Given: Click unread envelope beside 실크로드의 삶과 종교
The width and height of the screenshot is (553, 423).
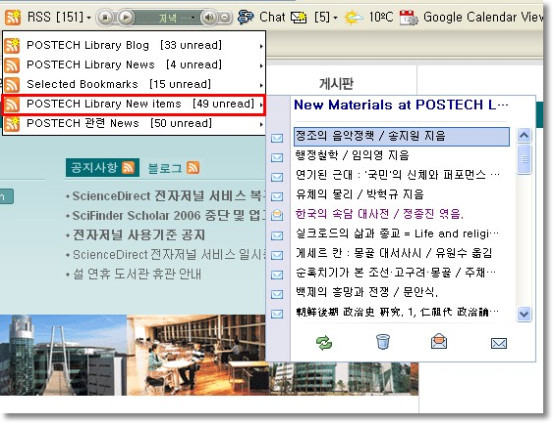Looking at the screenshot, I should pos(277,236).
